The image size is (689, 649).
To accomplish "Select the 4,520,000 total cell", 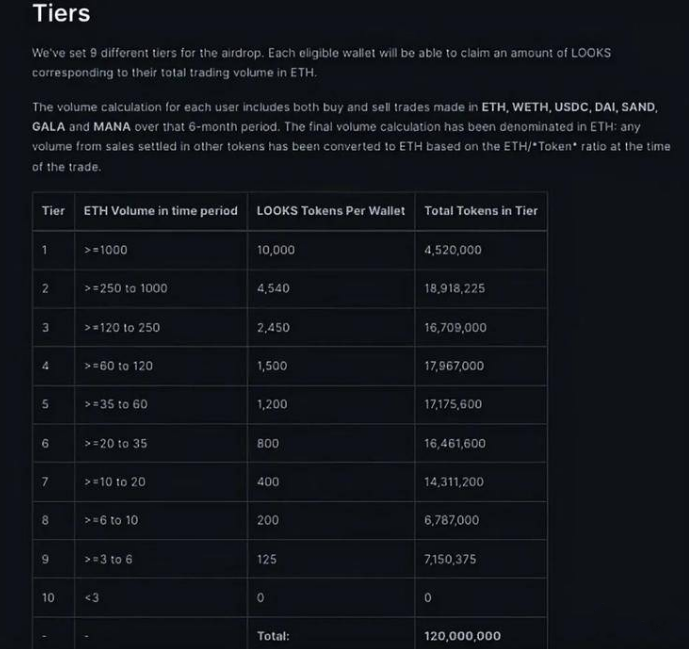I will (x=481, y=250).
